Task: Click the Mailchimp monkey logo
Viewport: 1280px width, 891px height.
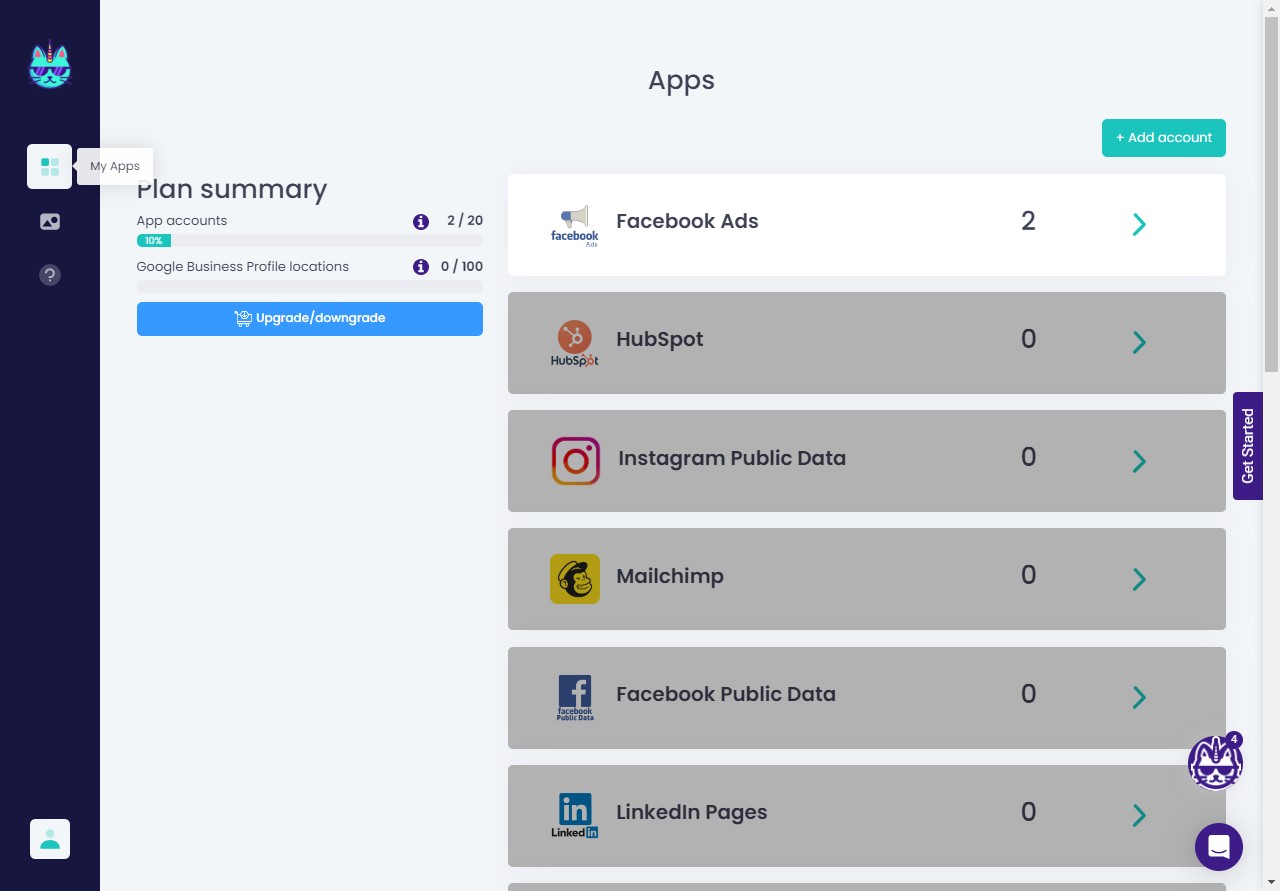Action: point(575,579)
